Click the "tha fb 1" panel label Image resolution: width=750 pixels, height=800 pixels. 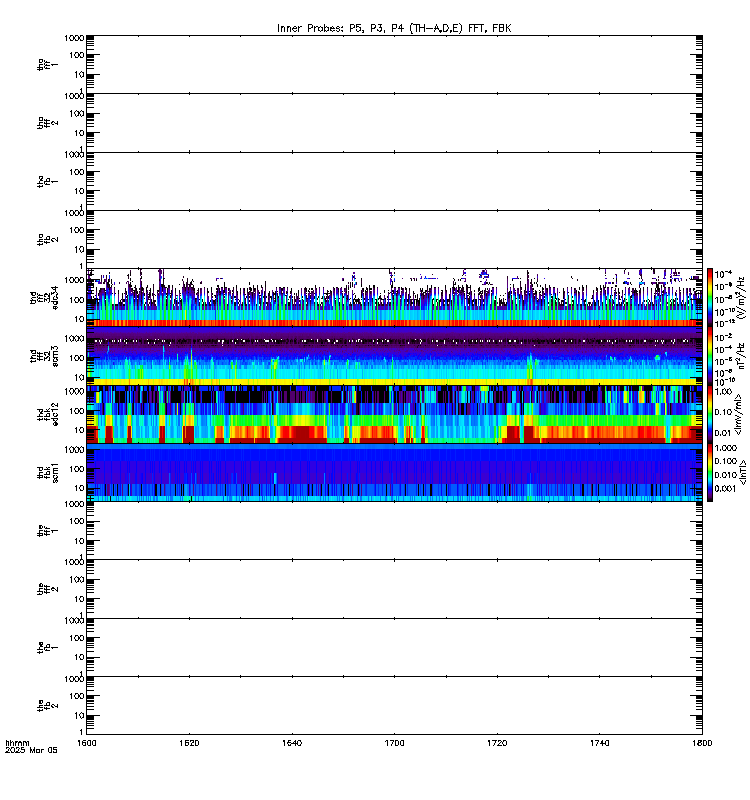[47, 181]
